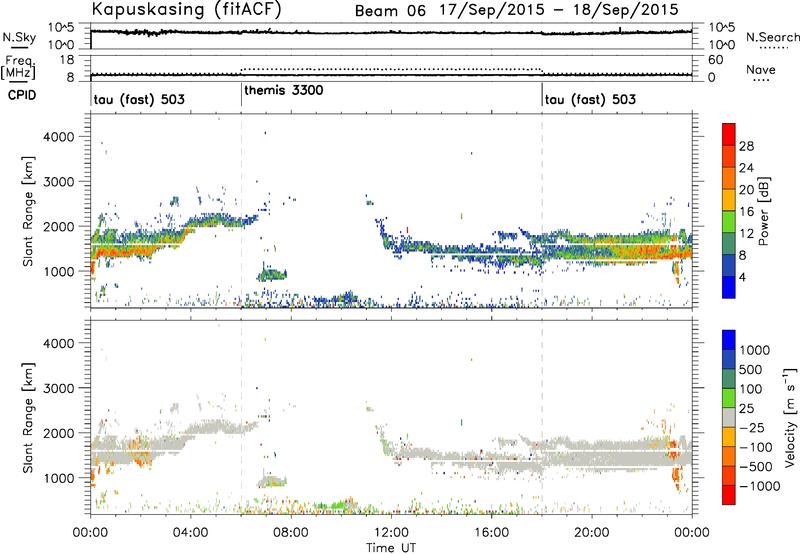Viewport: 800px width, 554px height.
Task: Click the gray -25 to 25 Velocity swatch
Action: [729, 418]
